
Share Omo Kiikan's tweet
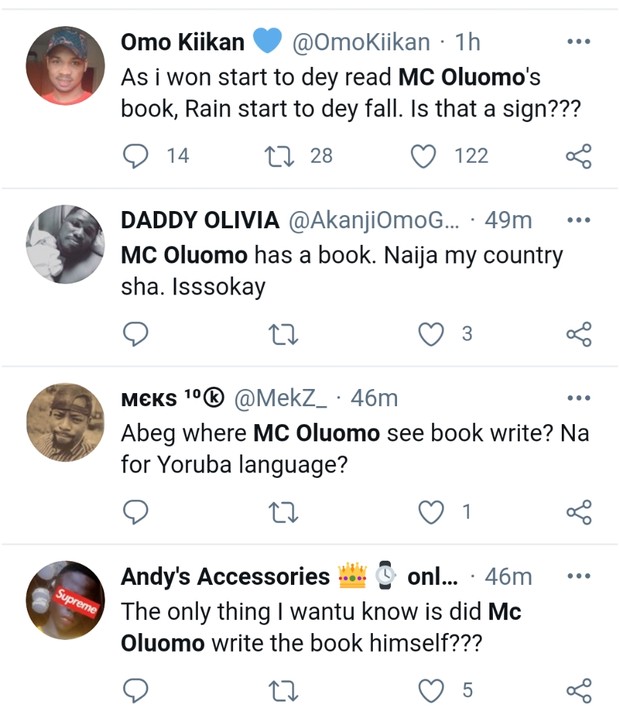point(579,156)
